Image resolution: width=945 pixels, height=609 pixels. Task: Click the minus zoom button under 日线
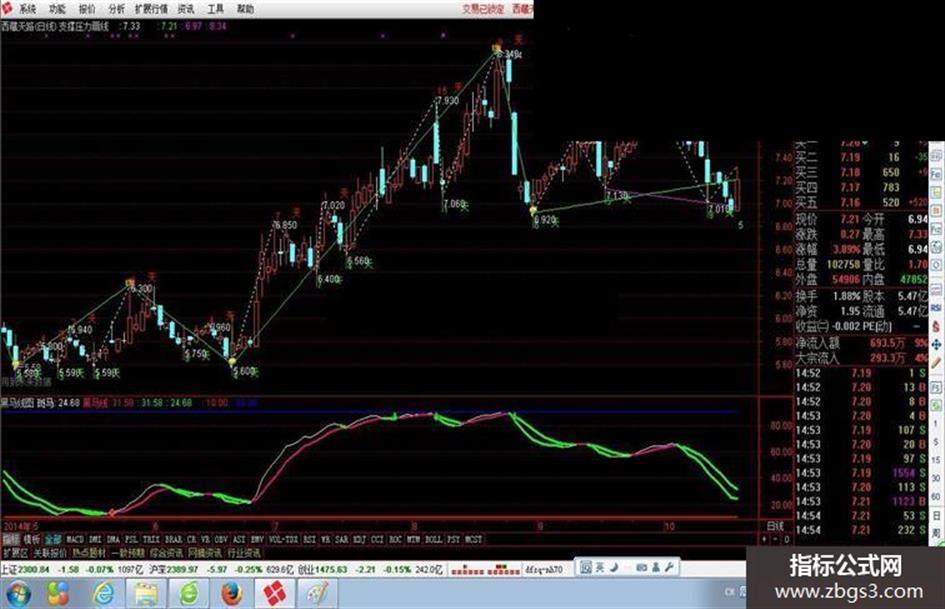(x=776, y=539)
